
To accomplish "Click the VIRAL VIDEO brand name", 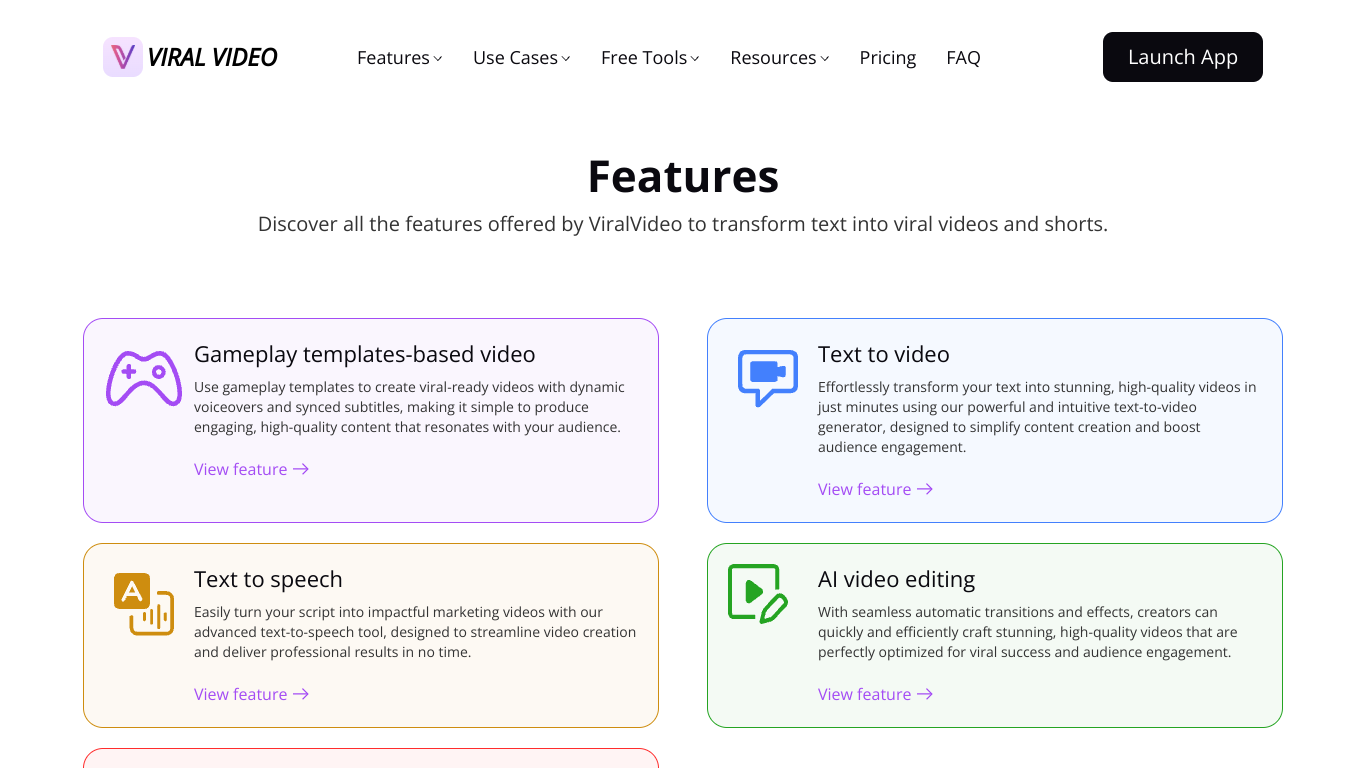I will (x=212, y=58).
